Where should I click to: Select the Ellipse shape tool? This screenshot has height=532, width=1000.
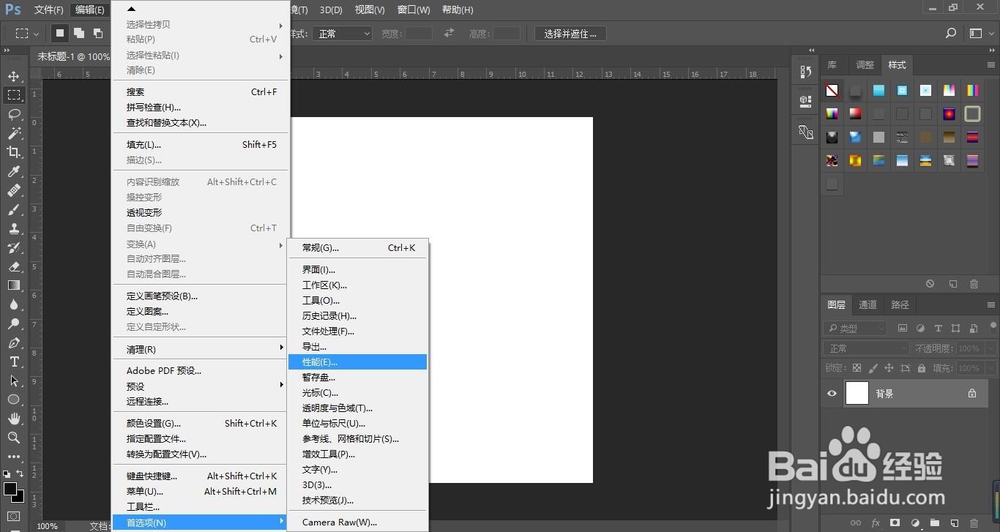coord(13,399)
